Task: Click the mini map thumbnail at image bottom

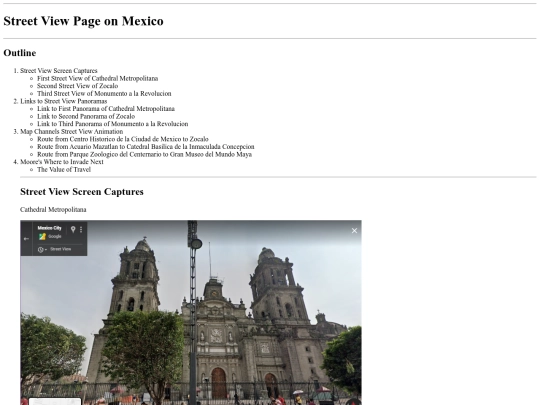Action: point(55,402)
